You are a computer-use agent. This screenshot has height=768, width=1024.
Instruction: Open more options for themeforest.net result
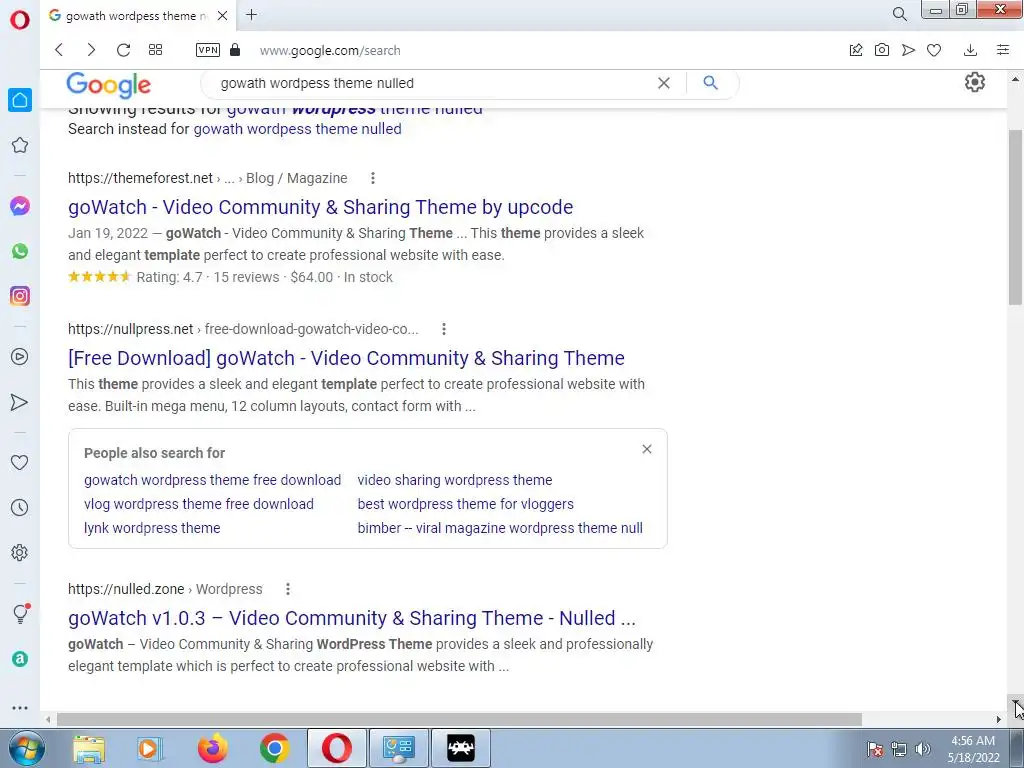pos(372,178)
